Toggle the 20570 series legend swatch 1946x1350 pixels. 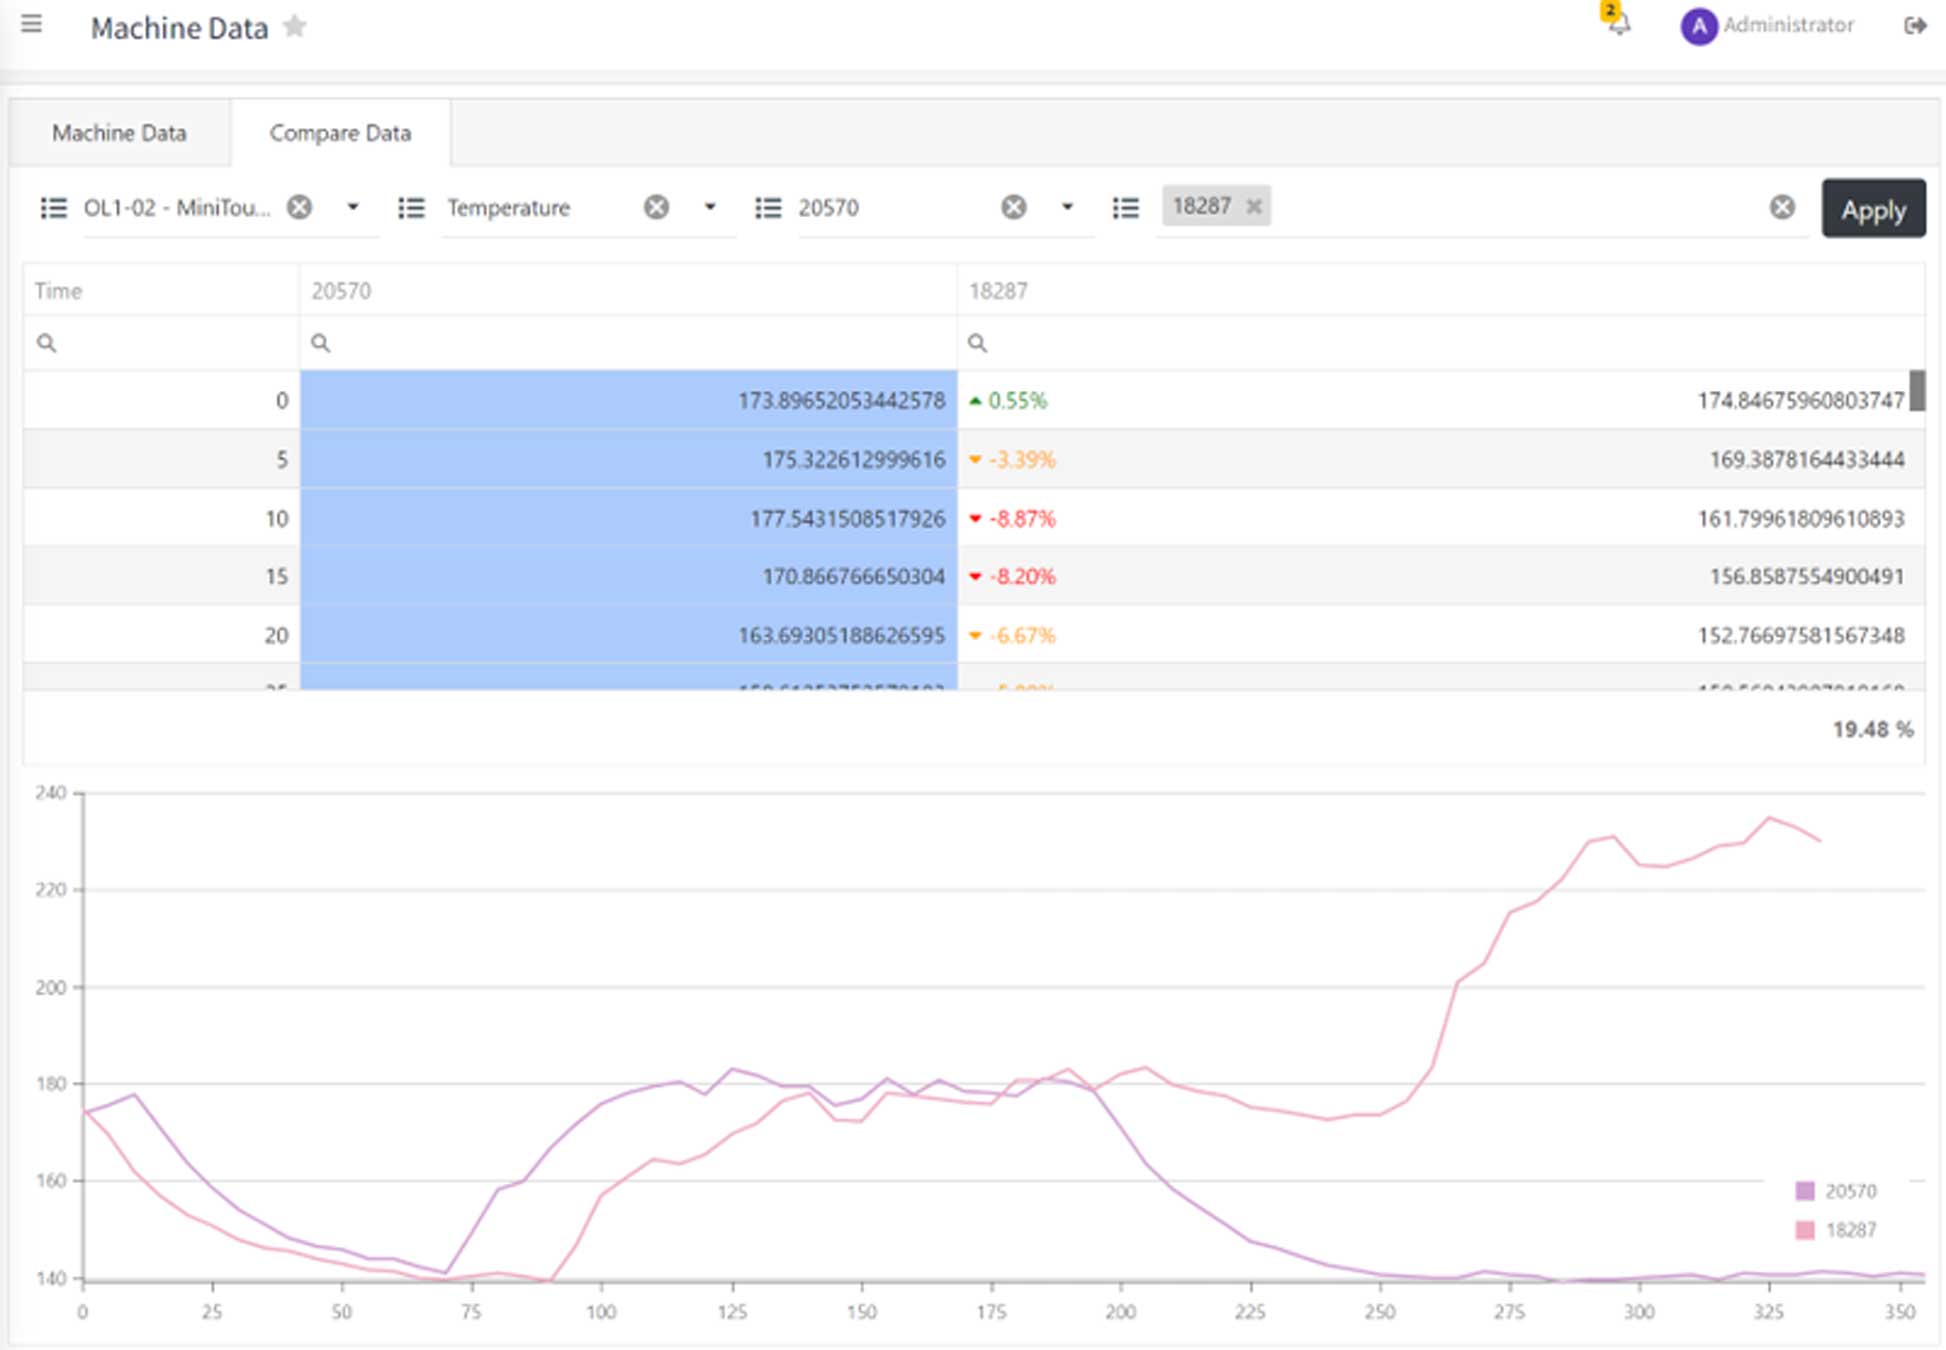click(1805, 1191)
